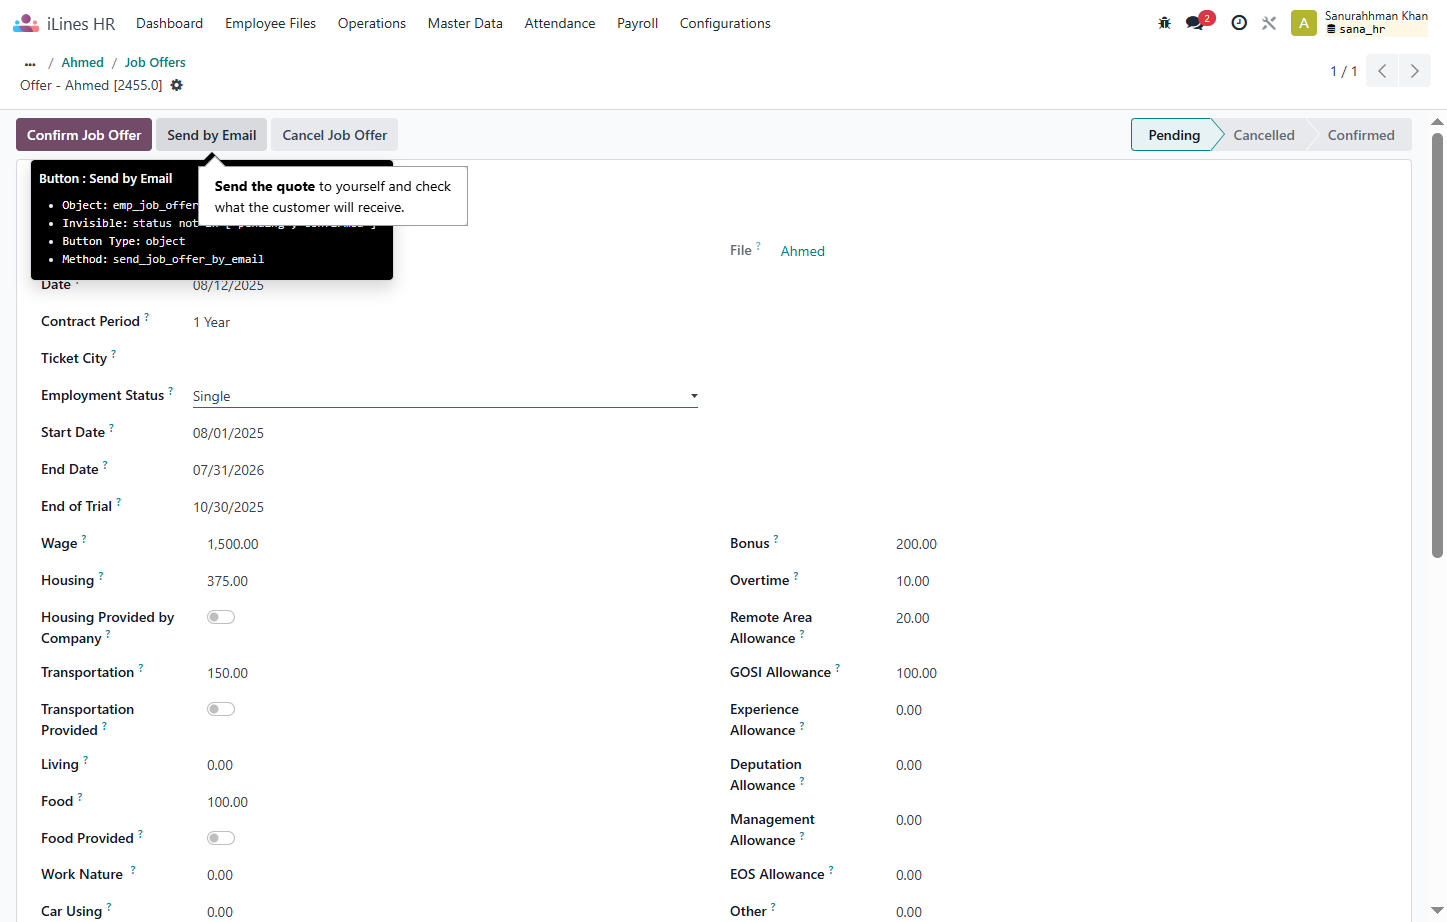Edit Wage value 1,500.00
Screen dimensions: 1447x922
point(233,544)
